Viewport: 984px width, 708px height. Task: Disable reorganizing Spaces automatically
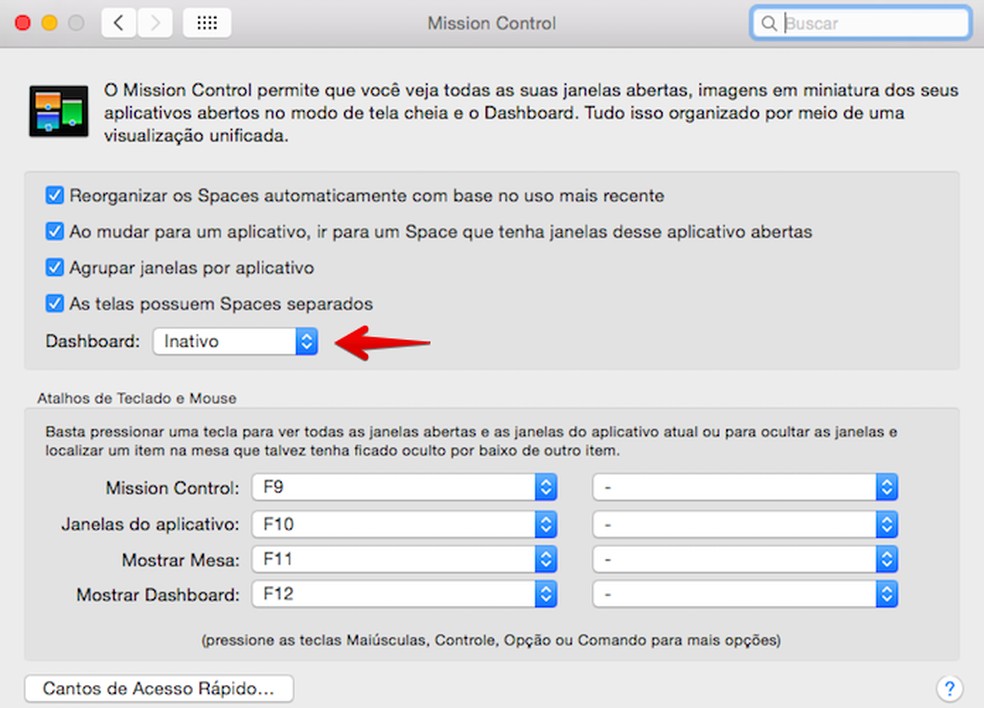coord(53,196)
